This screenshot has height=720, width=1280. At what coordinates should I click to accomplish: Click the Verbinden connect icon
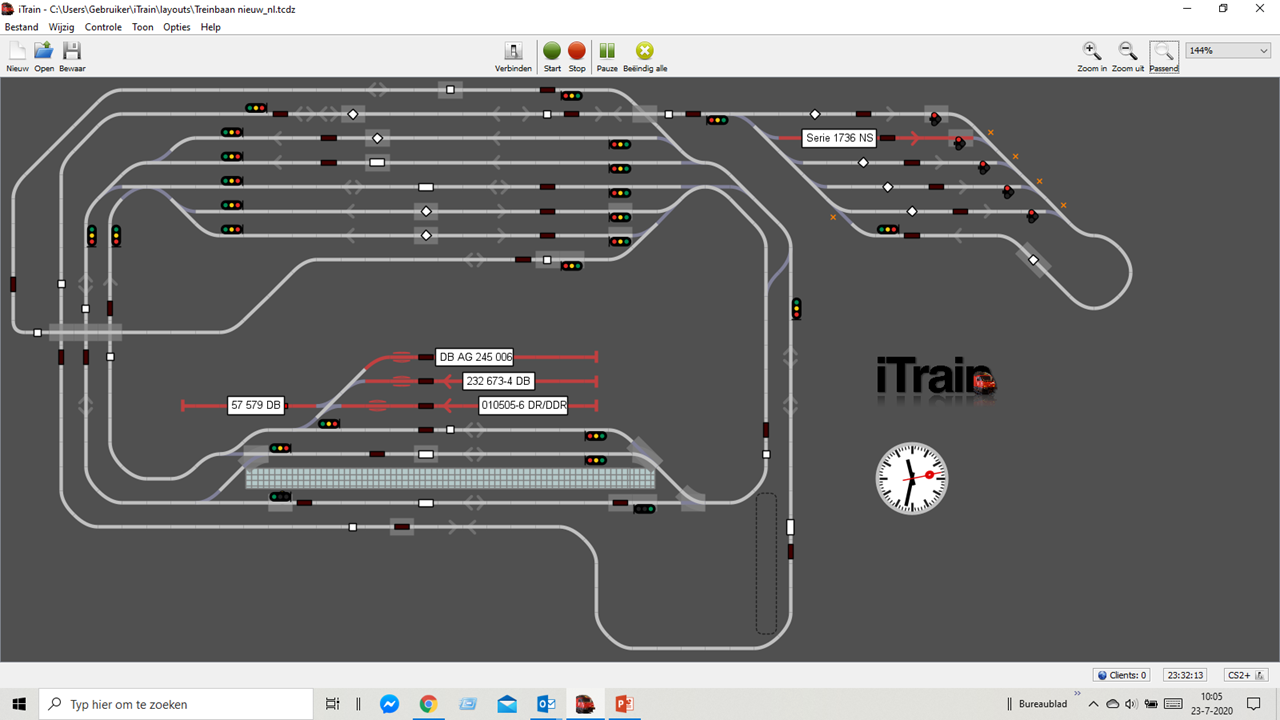pyautogui.click(x=513, y=57)
